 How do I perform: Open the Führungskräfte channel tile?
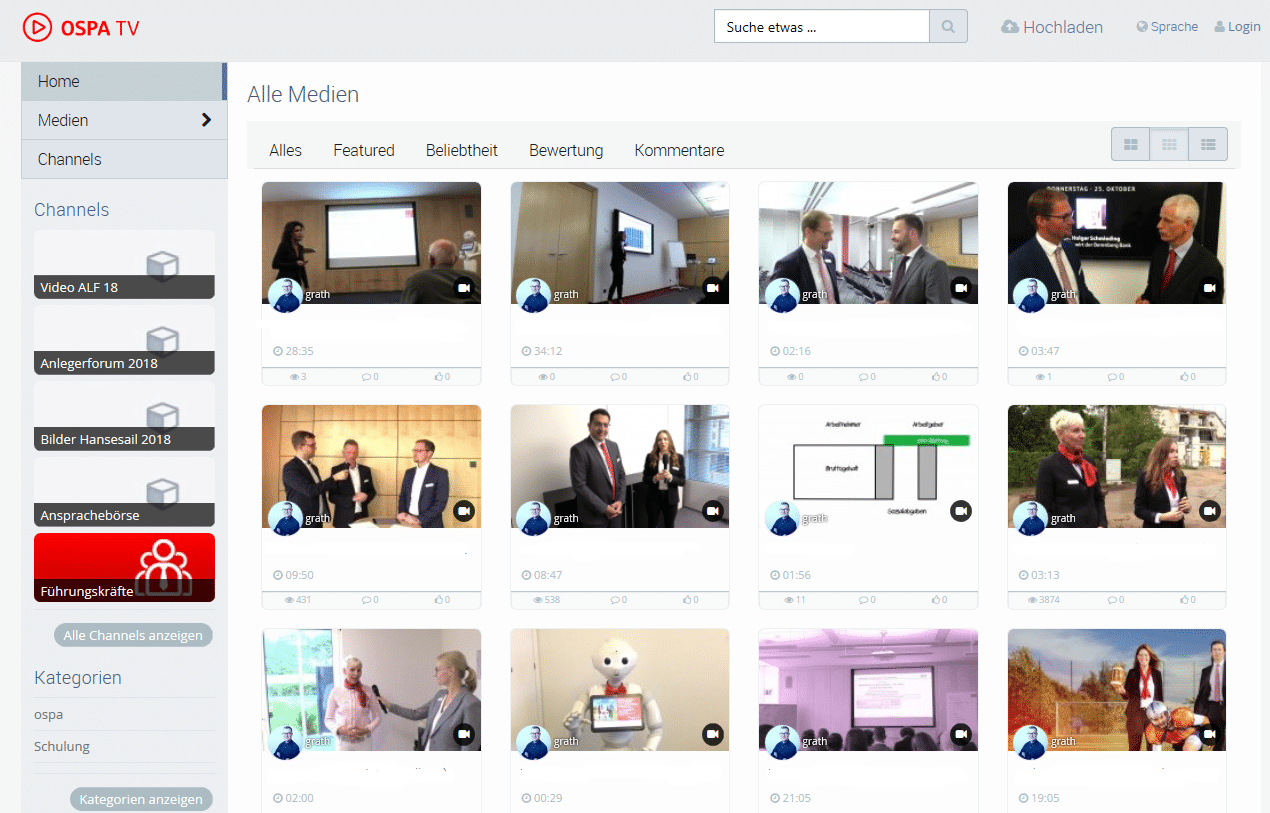[124, 567]
